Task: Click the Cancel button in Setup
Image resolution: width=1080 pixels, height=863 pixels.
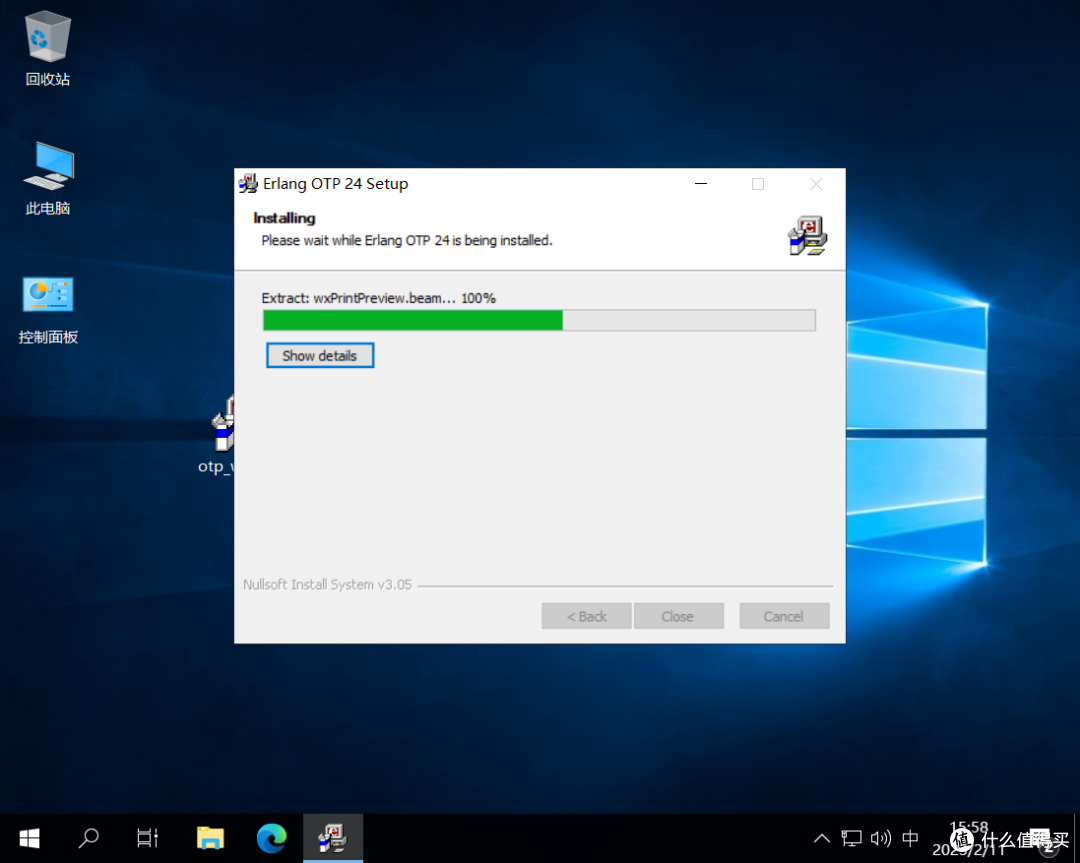Action: pyautogui.click(x=784, y=616)
